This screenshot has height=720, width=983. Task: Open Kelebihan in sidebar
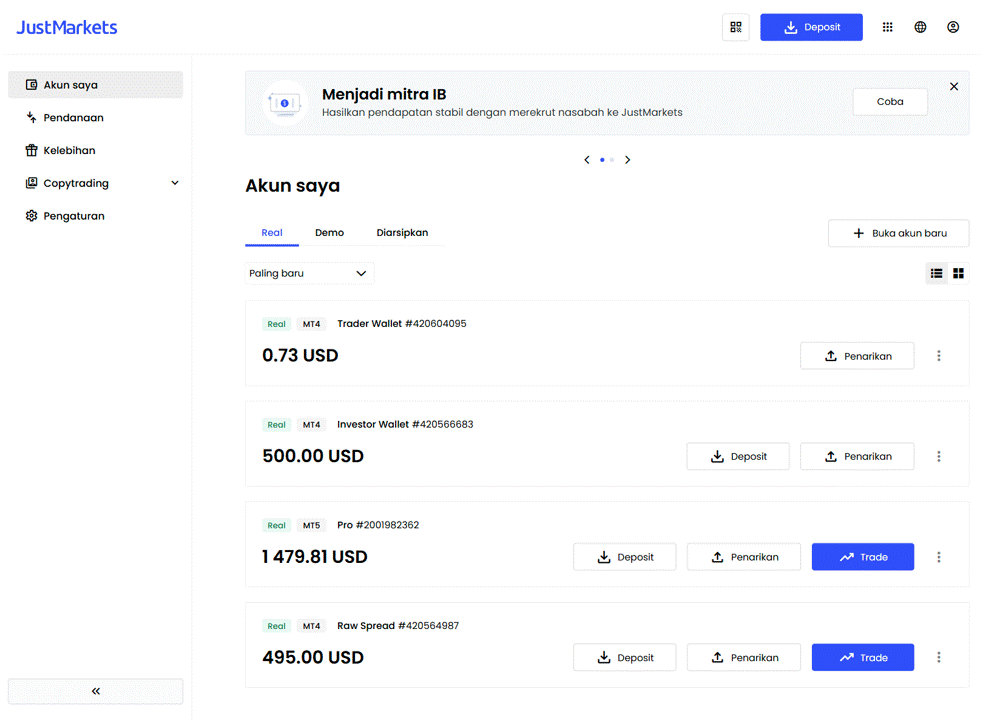(x=95, y=151)
